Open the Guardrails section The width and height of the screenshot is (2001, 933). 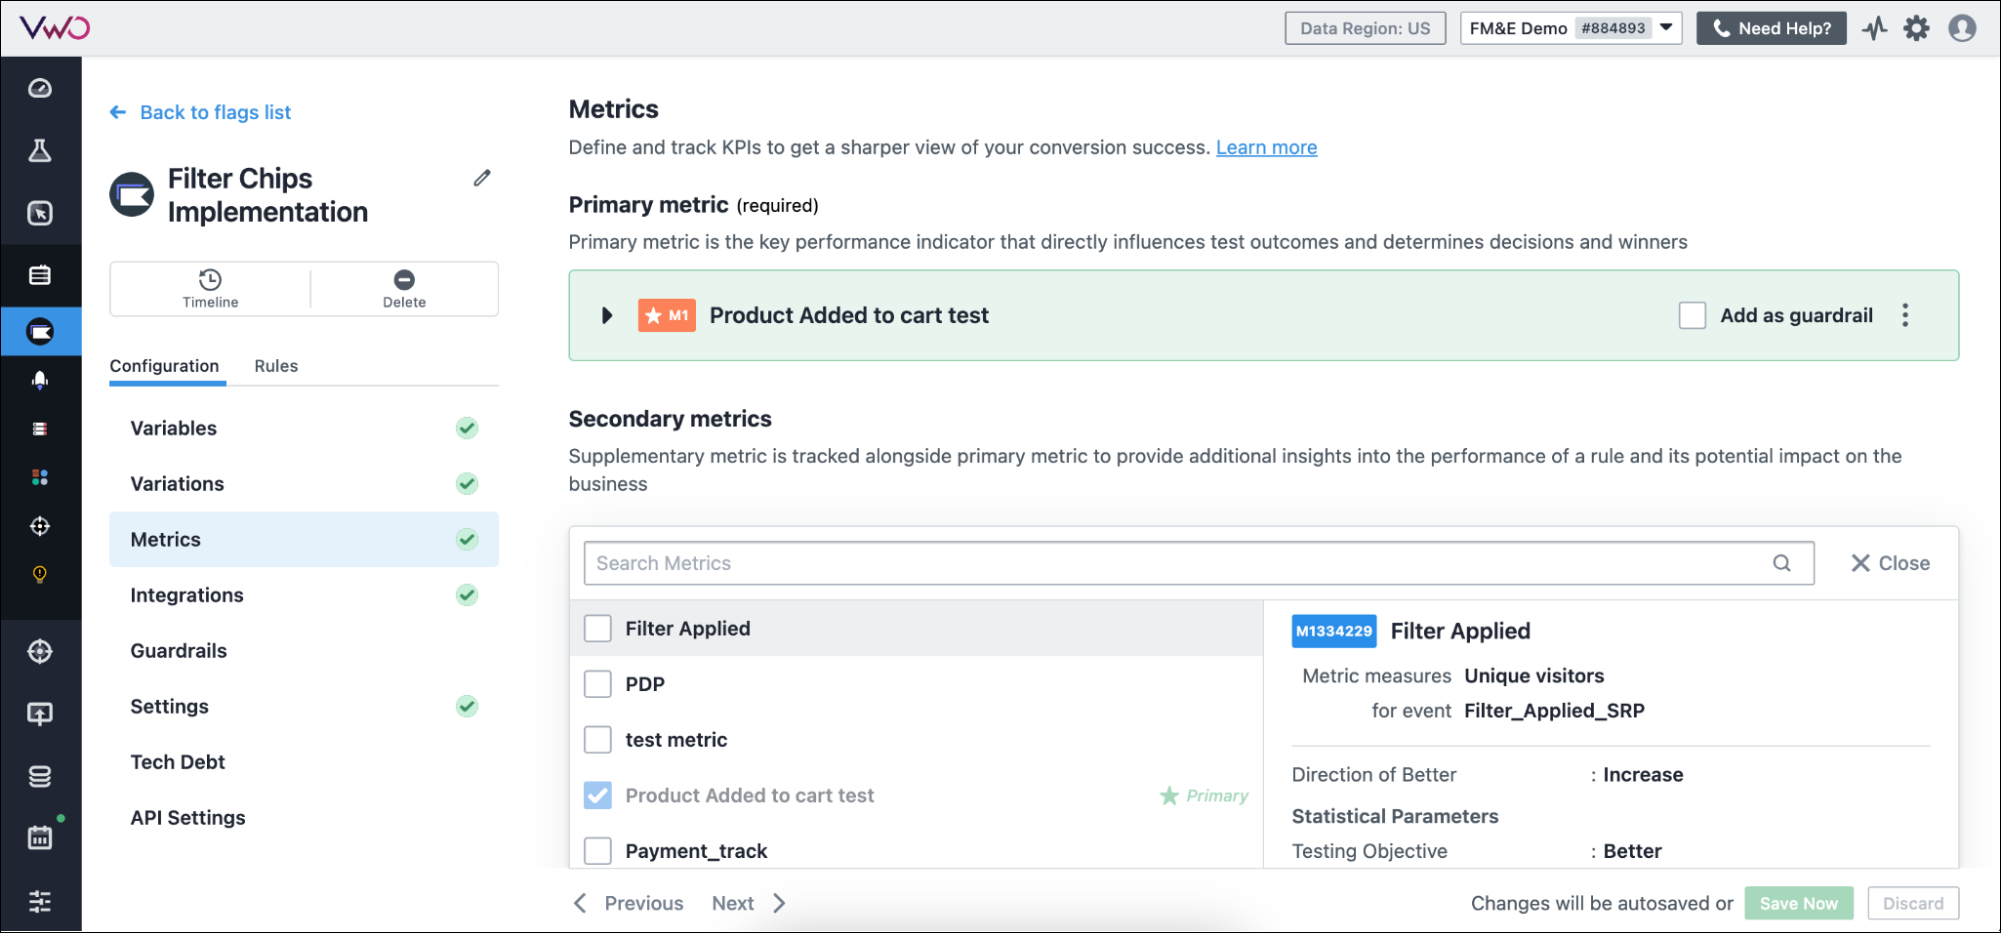click(304, 651)
